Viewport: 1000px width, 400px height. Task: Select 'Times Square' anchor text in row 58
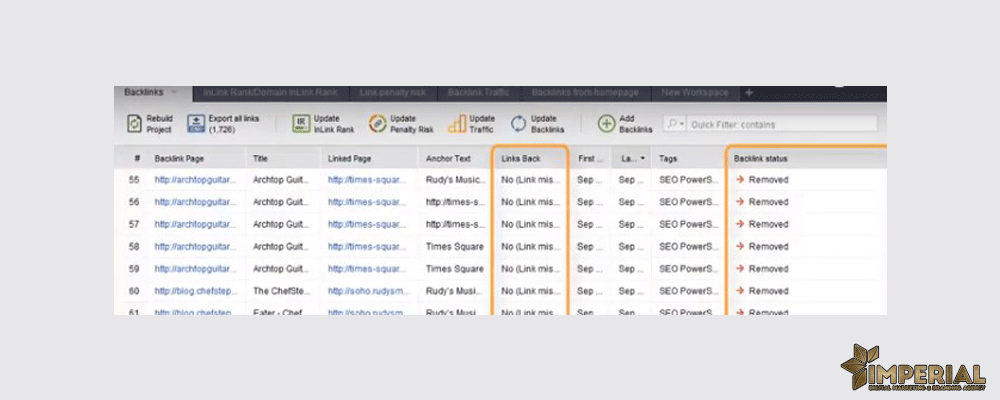point(455,246)
